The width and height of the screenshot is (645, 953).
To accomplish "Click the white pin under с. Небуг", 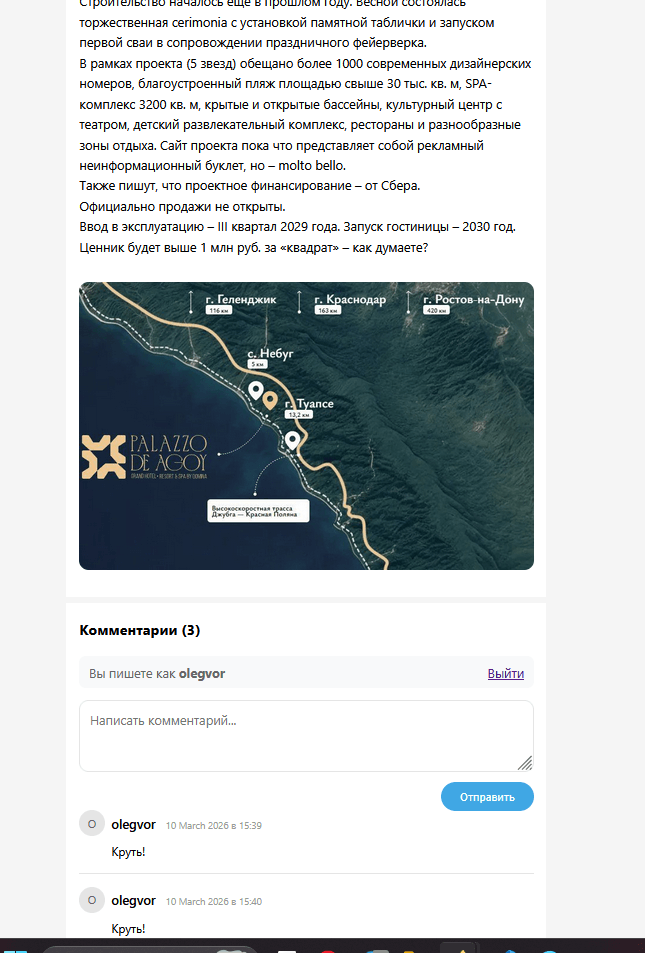I will [255, 390].
